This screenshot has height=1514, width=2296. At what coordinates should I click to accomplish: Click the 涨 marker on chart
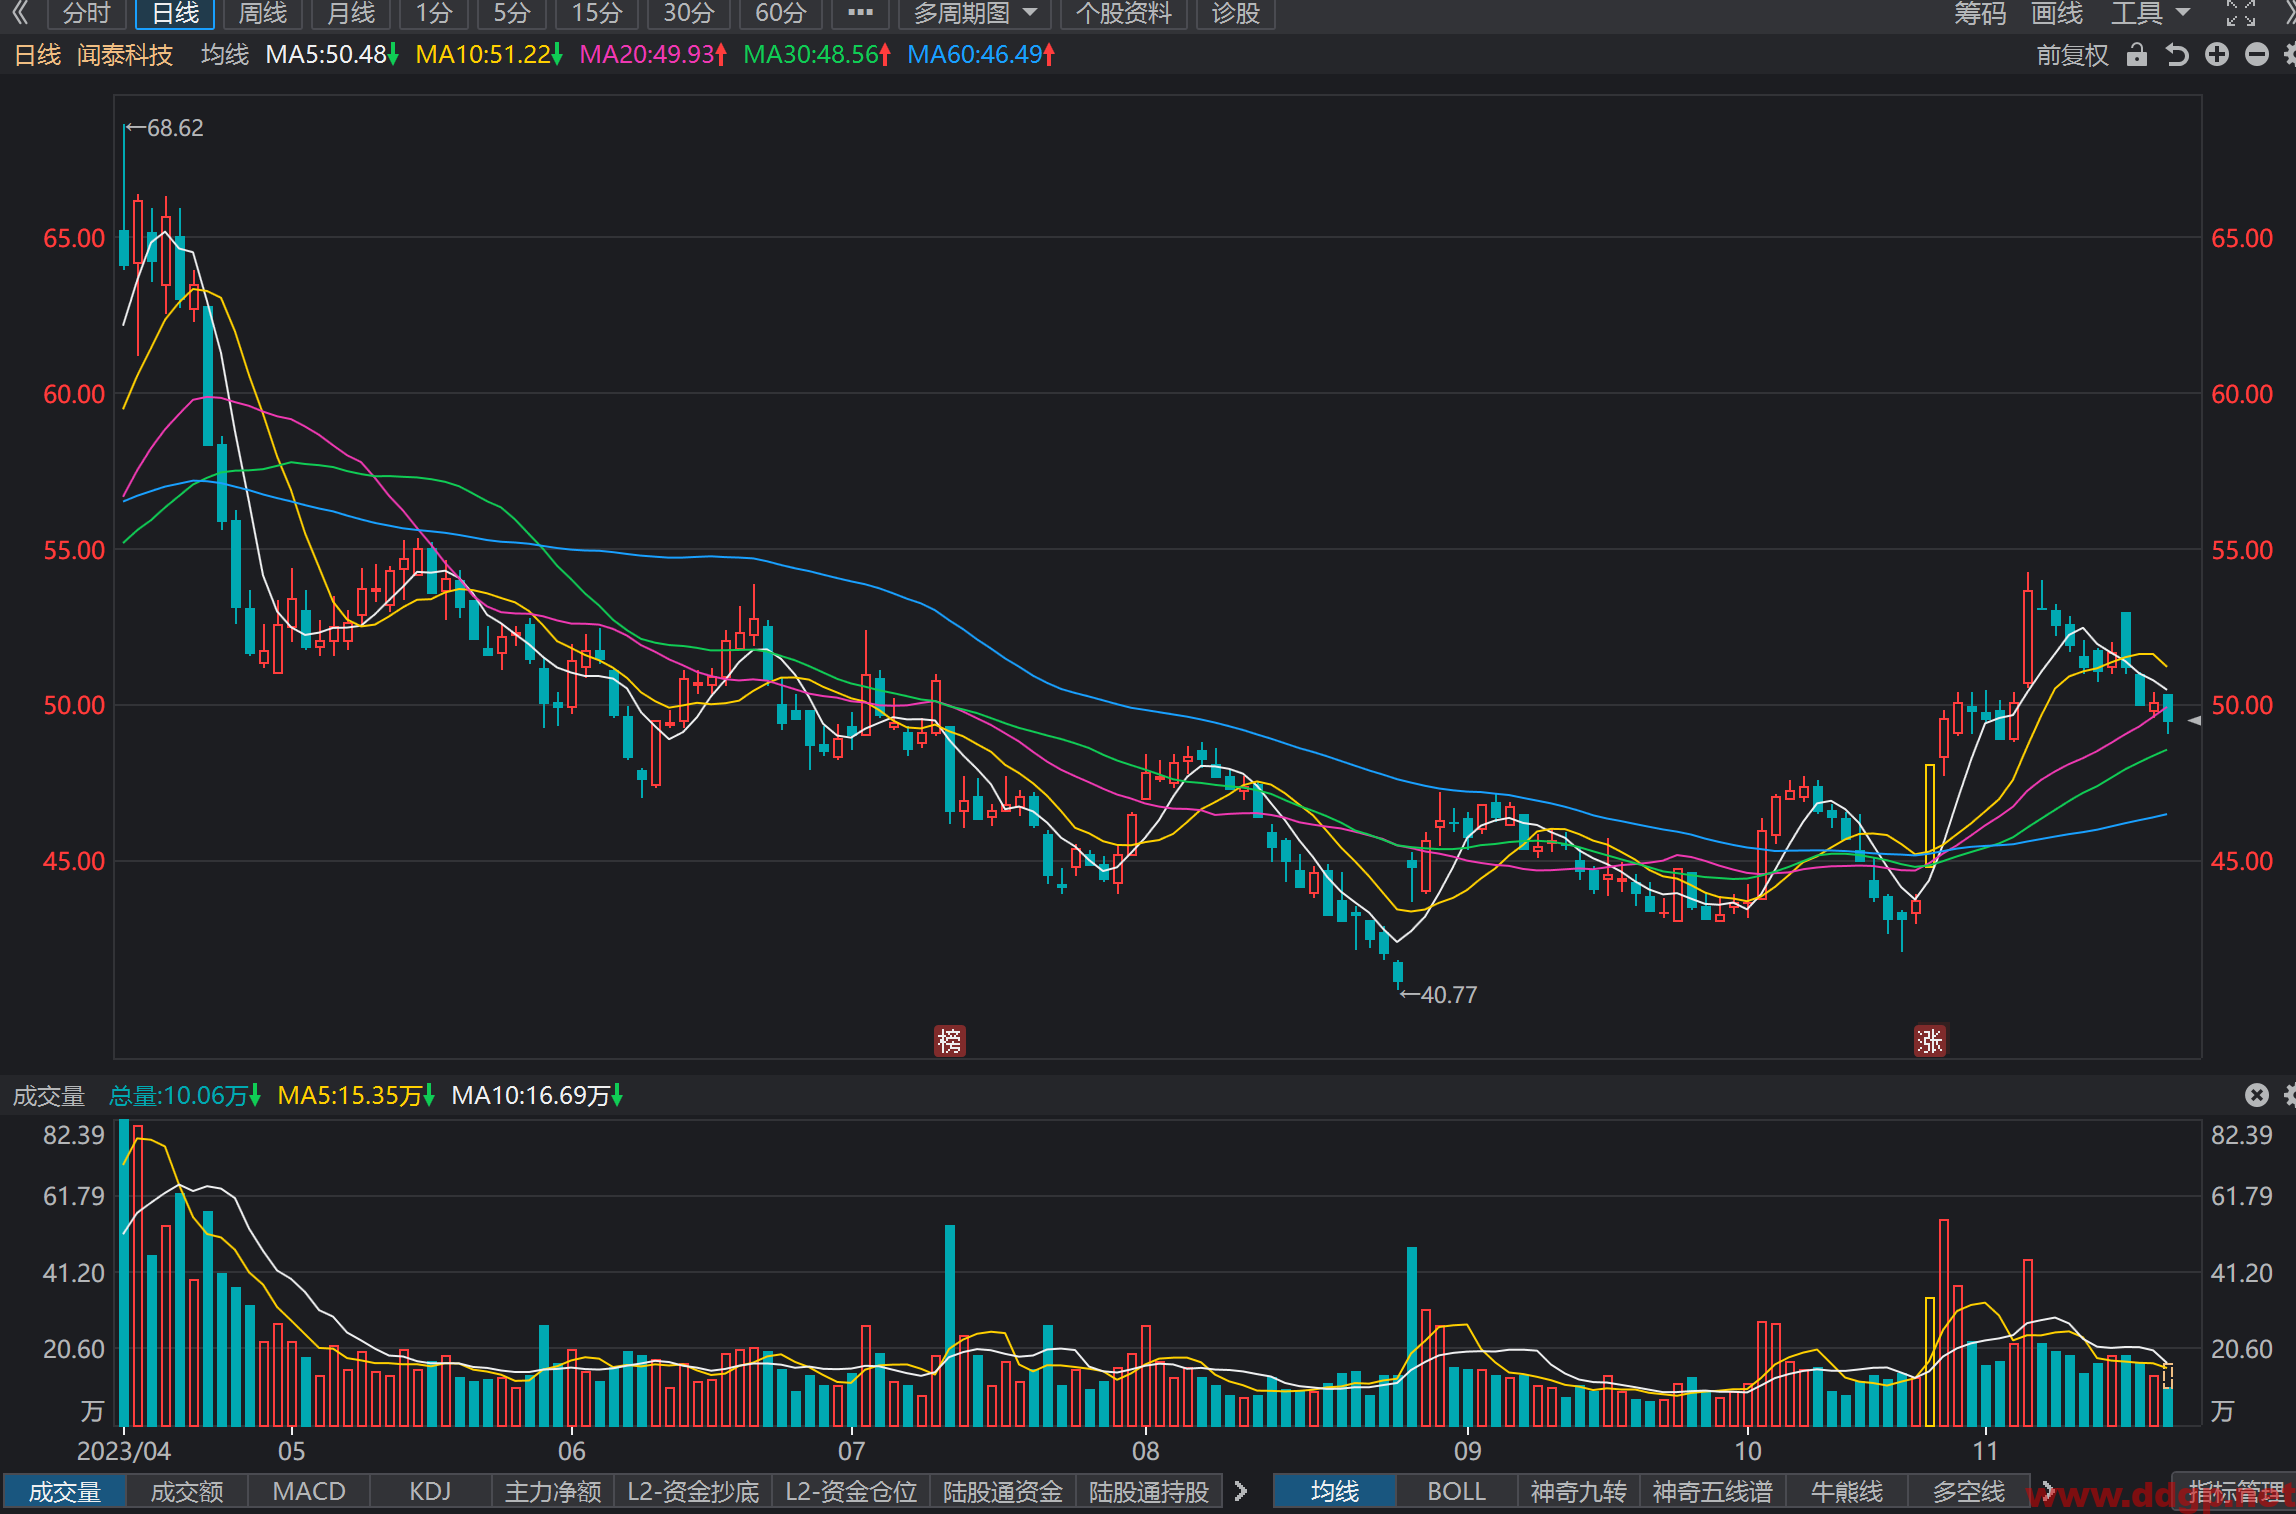click(x=1929, y=1041)
